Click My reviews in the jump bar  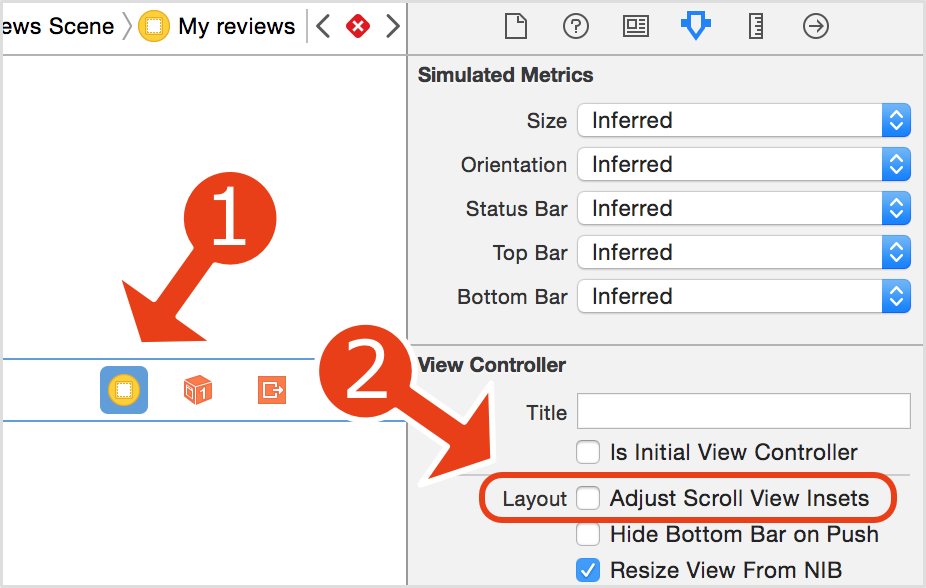pyautogui.click(x=236, y=27)
